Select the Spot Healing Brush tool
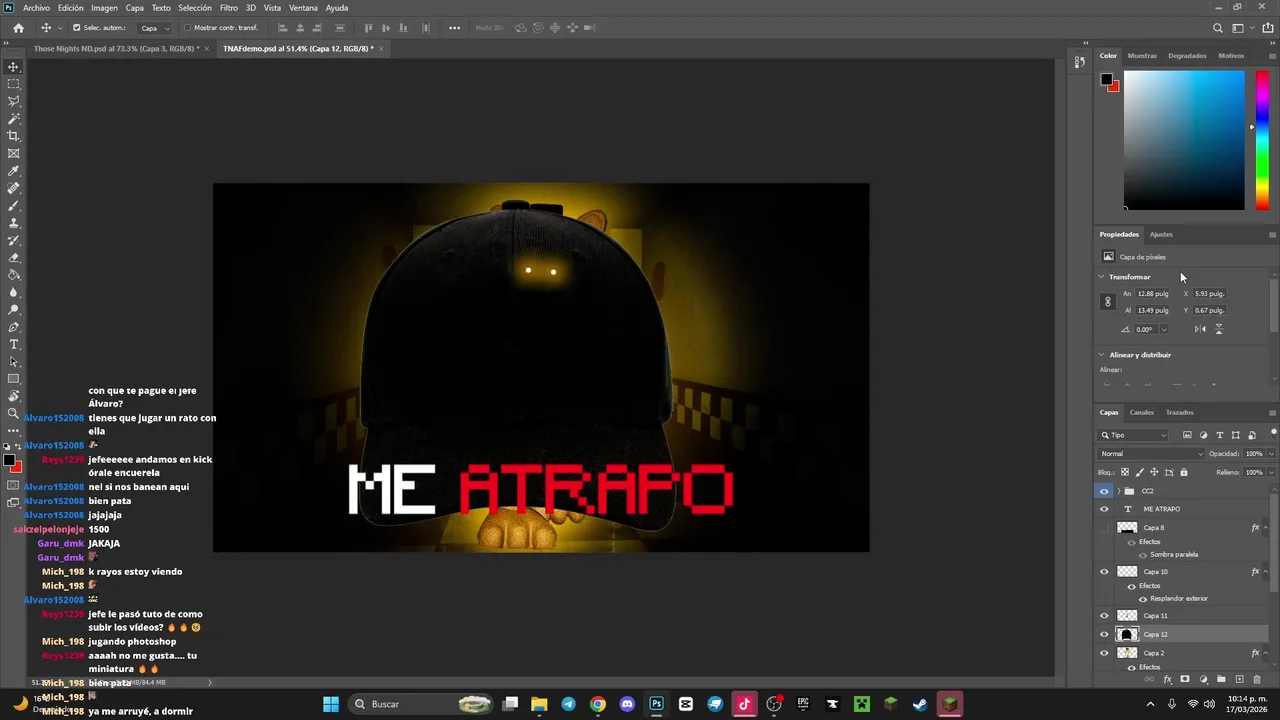 coord(14,188)
